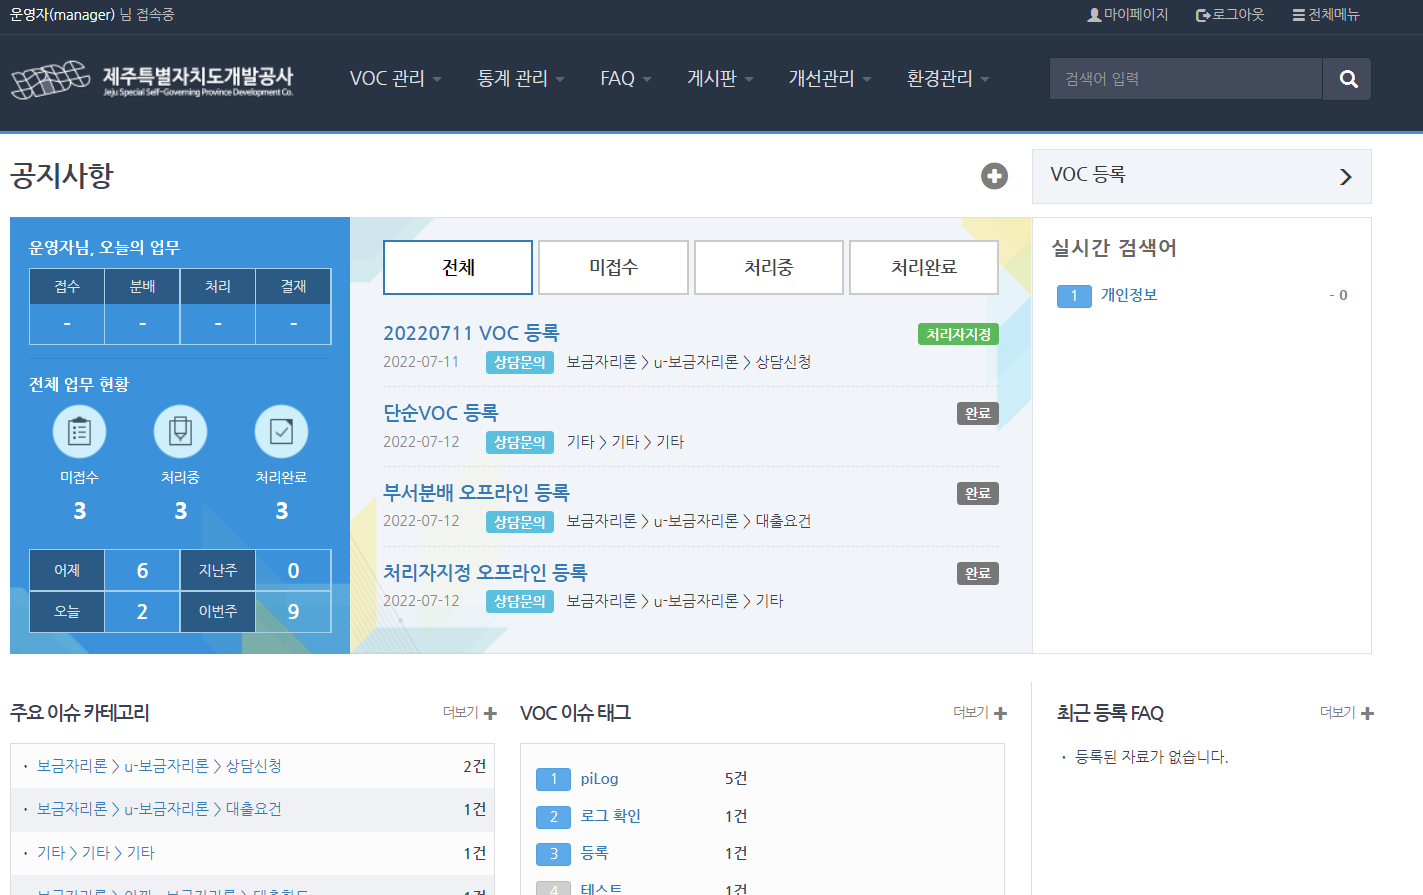Image resolution: width=1423 pixels, height=895 pixels.
Task: Click the Jeju Development Co. logo
Action: 152,80
